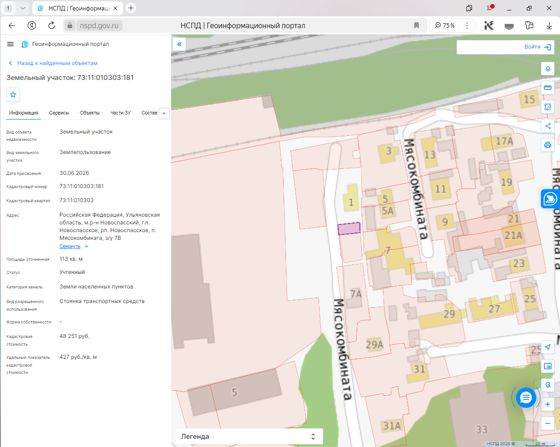This screenshot has height=447, width=560.
Task: Reload the page
Action: click(52, 26)
